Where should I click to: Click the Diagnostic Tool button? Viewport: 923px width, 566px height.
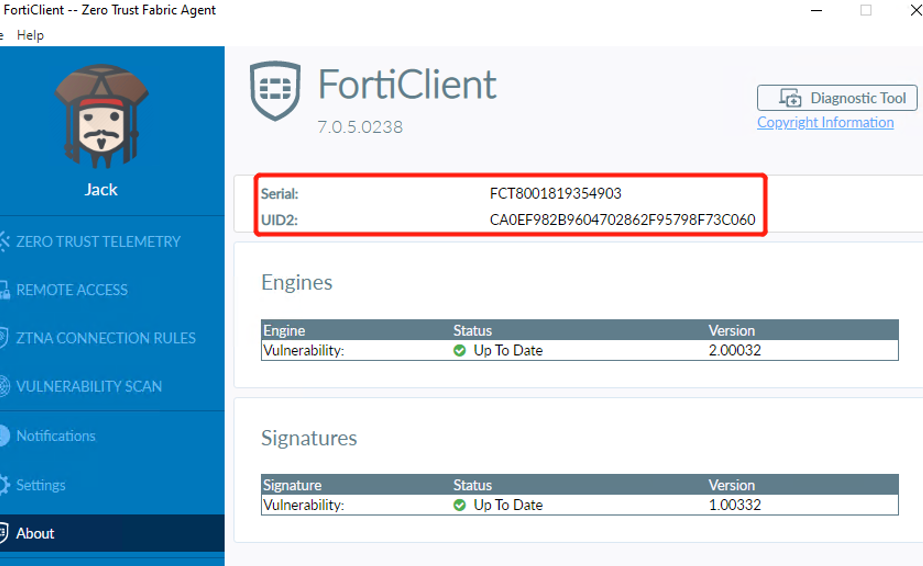pyautogui.click(x=836, y=98)
